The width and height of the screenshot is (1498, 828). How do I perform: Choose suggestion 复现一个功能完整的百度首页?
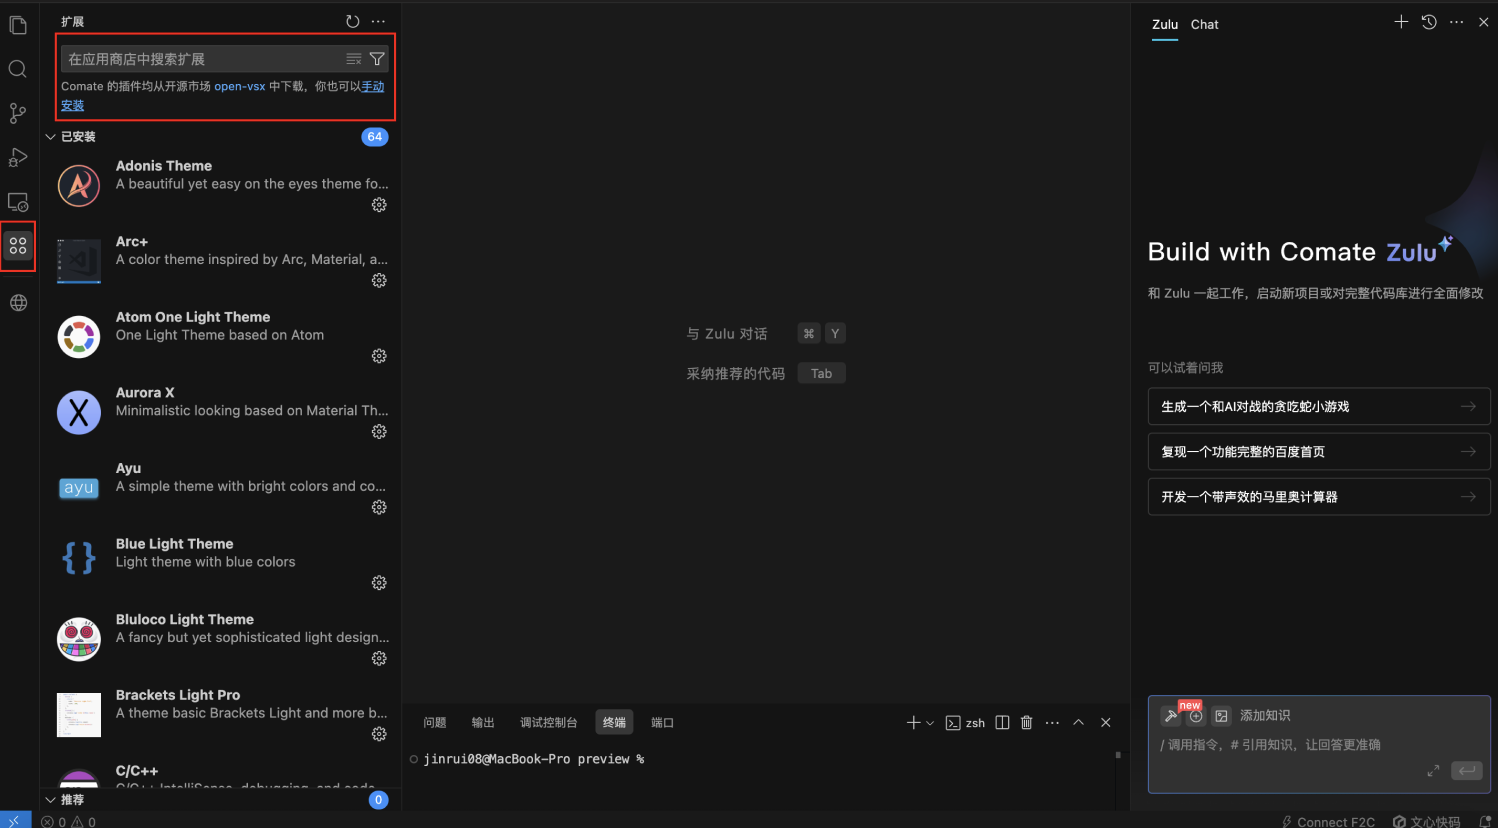(1319, 452)
